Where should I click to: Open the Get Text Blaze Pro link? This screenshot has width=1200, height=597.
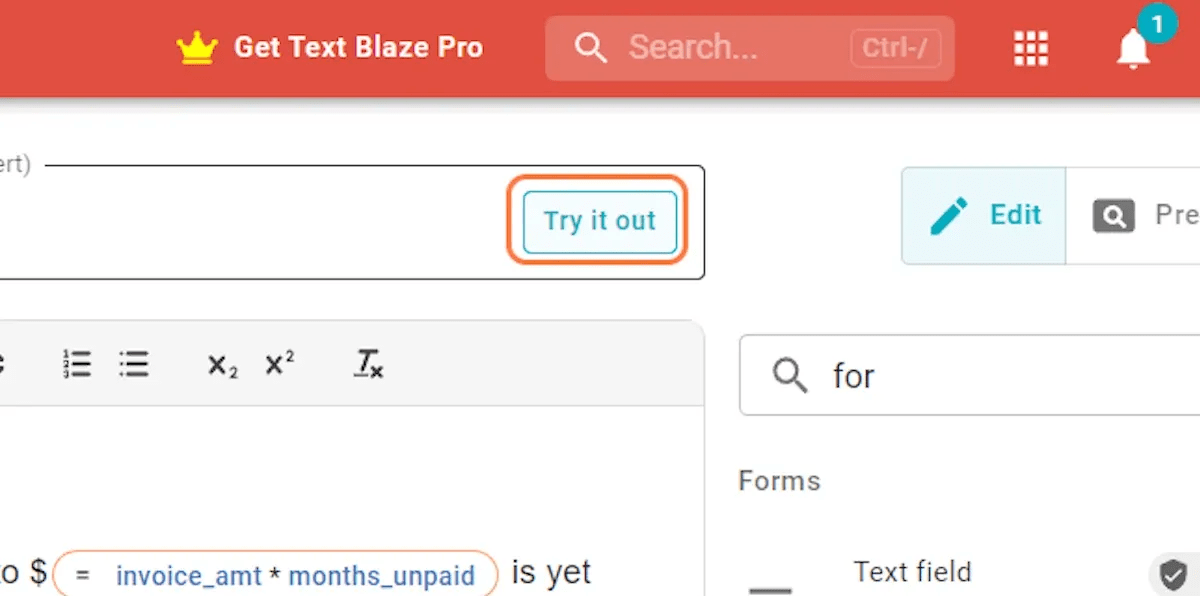pyautogui.click(x=358, y=46)
